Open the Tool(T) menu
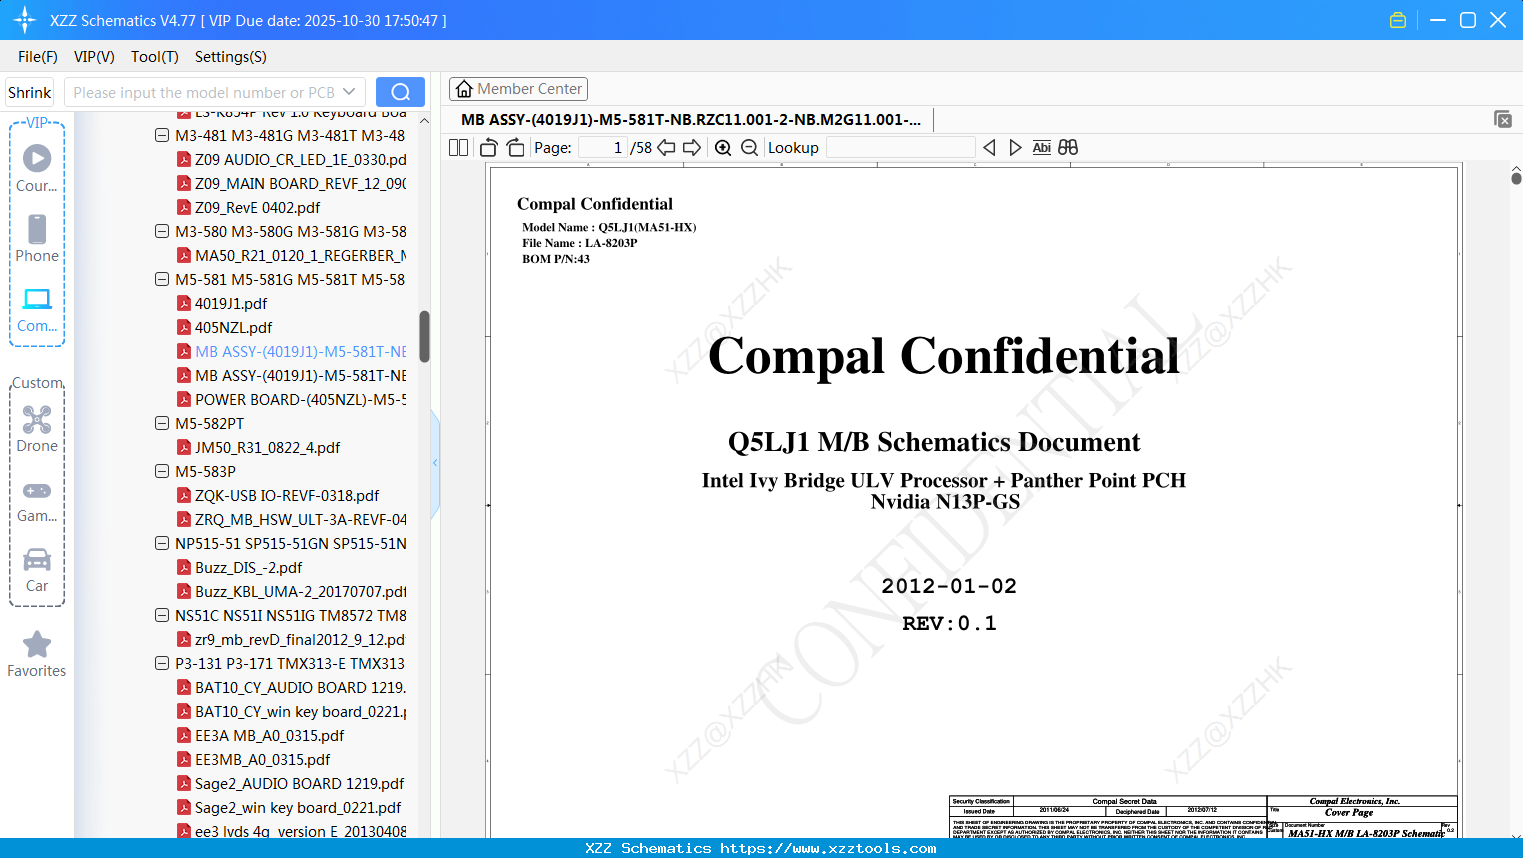This screenshot has height=858, width=1523. click(155, 57)
